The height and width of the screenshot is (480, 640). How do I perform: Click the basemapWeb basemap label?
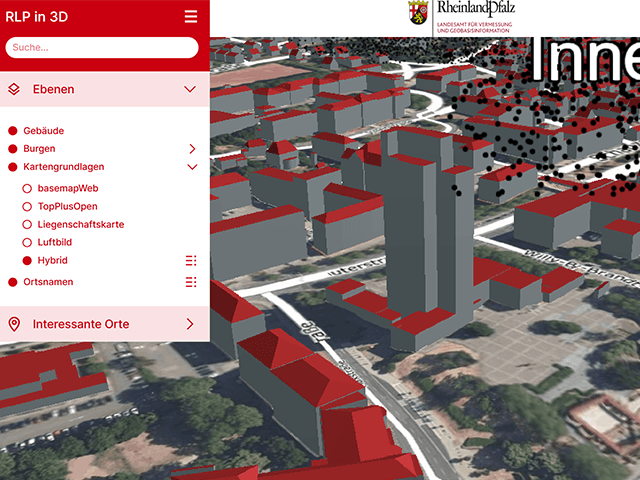tap(68, 189)
